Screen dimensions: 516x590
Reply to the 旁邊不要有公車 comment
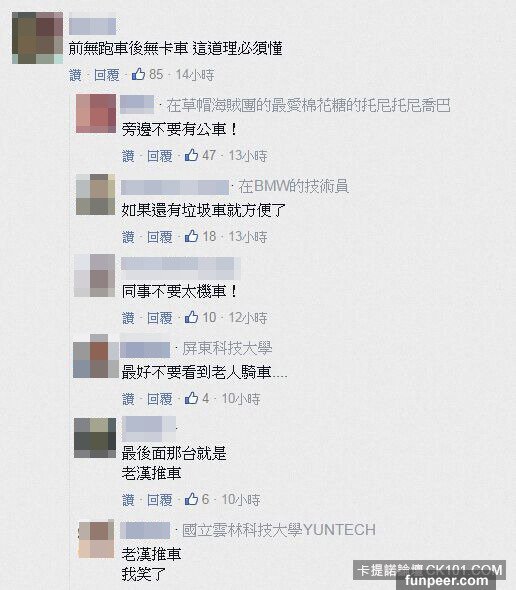160,155
